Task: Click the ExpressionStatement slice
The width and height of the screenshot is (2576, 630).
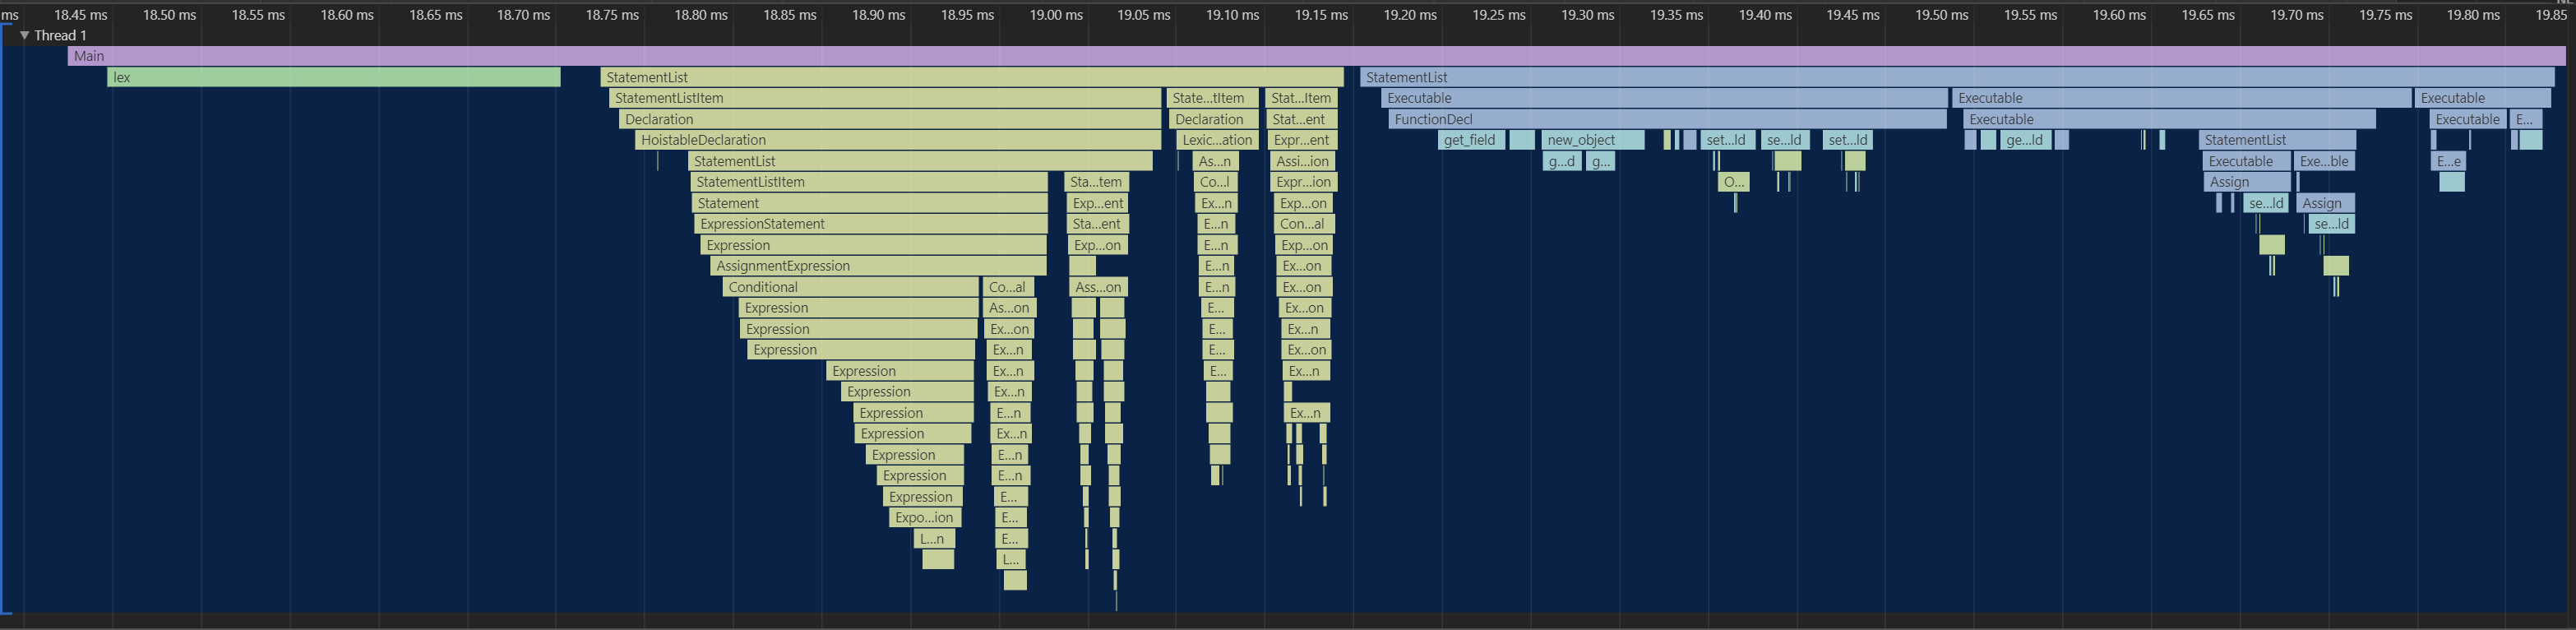Action: [870, 224]
